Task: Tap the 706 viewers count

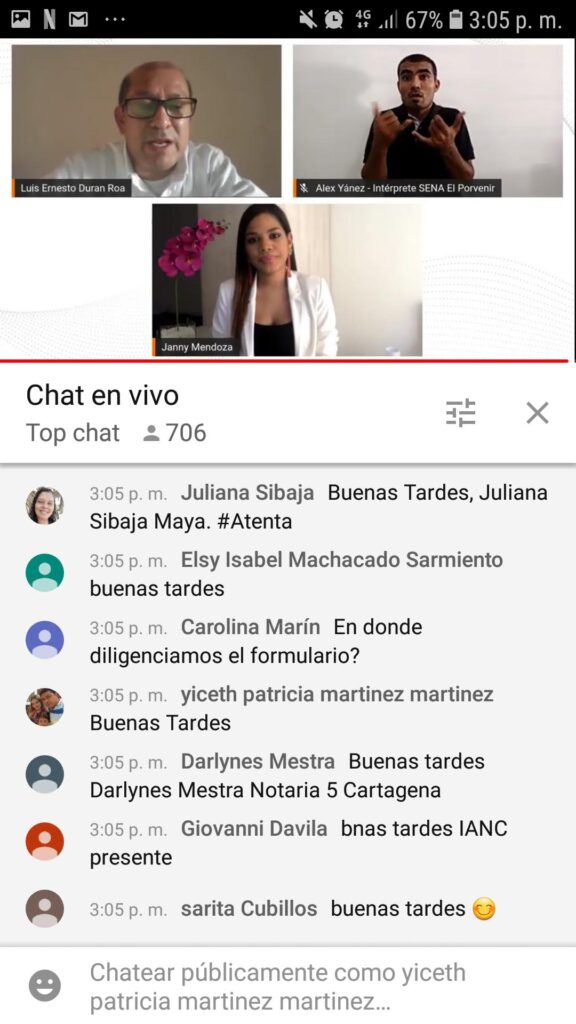Action: pos(174,433)
